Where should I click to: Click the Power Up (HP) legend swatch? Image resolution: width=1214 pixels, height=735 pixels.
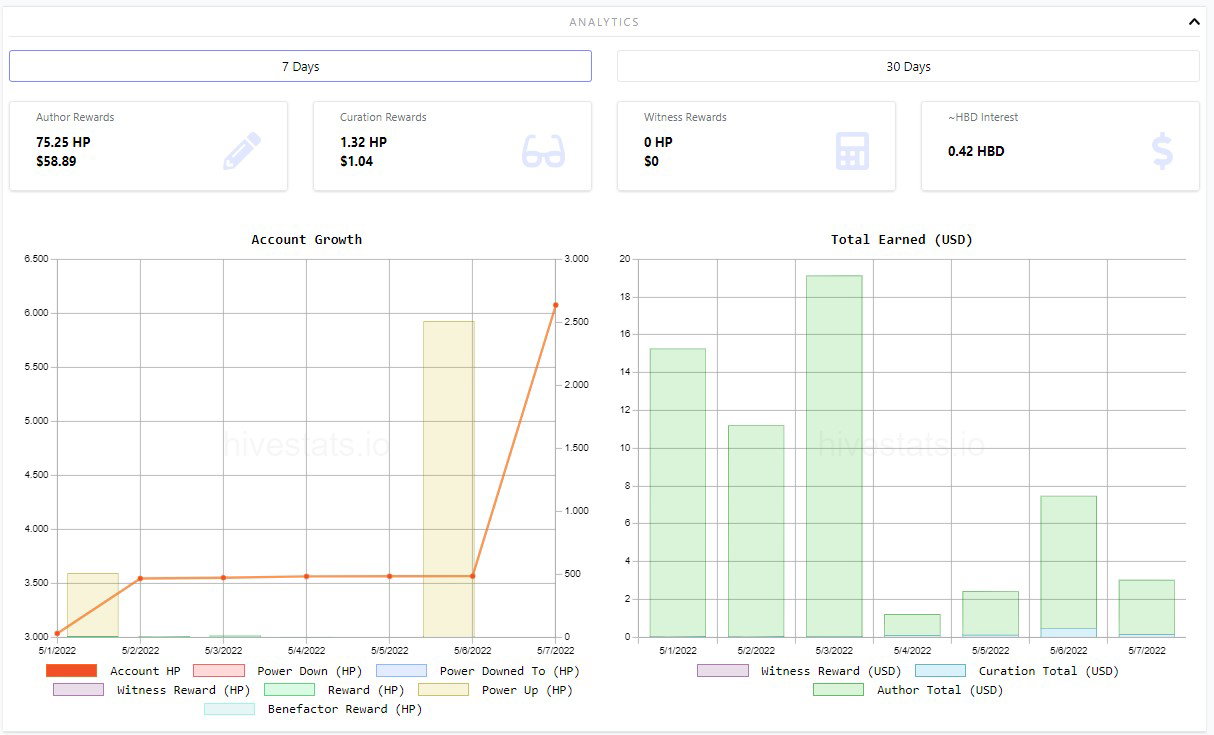443,690
